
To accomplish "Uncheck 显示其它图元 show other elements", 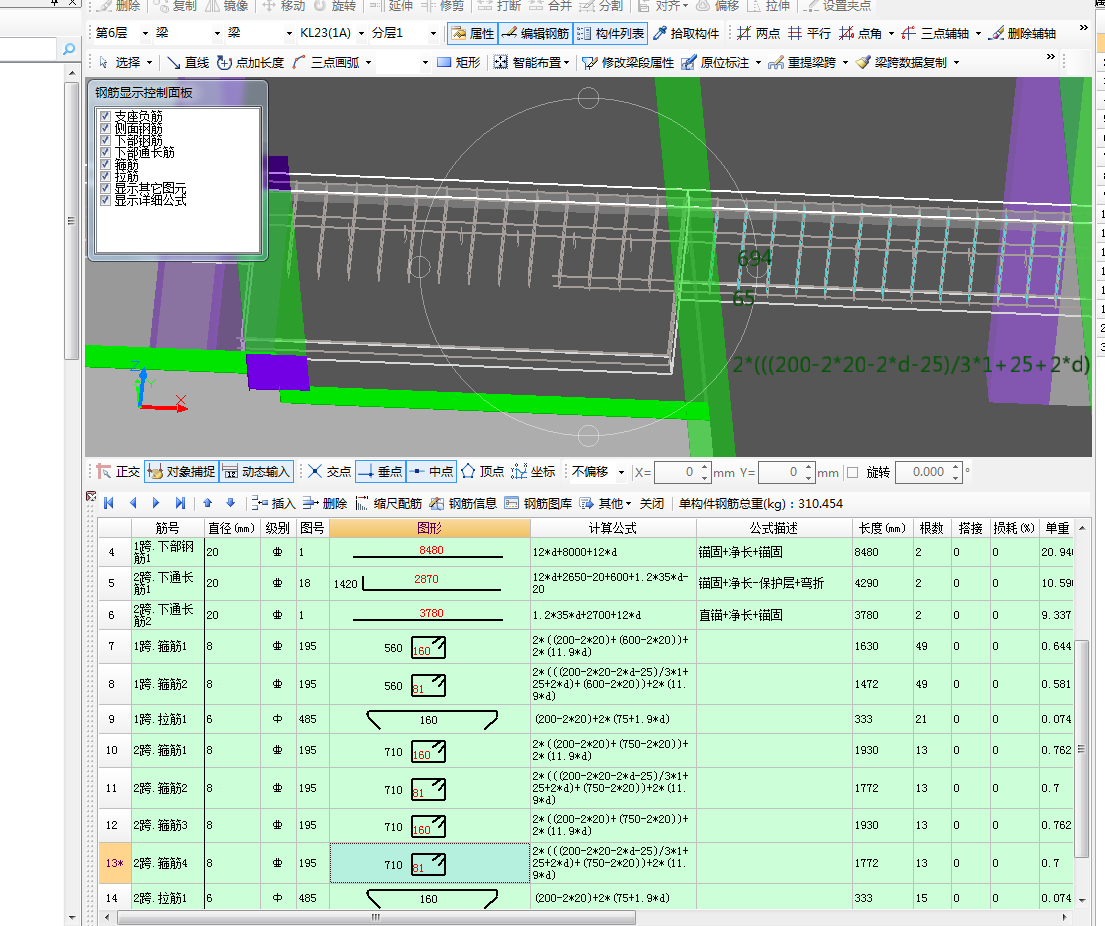I will pyautogui.click(x=105, y=188).
